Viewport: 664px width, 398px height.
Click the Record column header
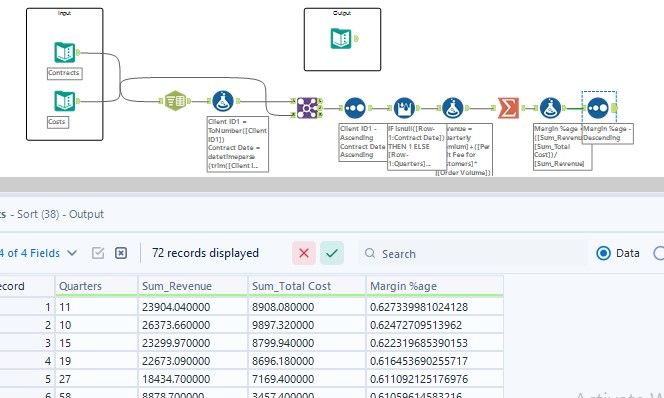click(x=27, y=286)
